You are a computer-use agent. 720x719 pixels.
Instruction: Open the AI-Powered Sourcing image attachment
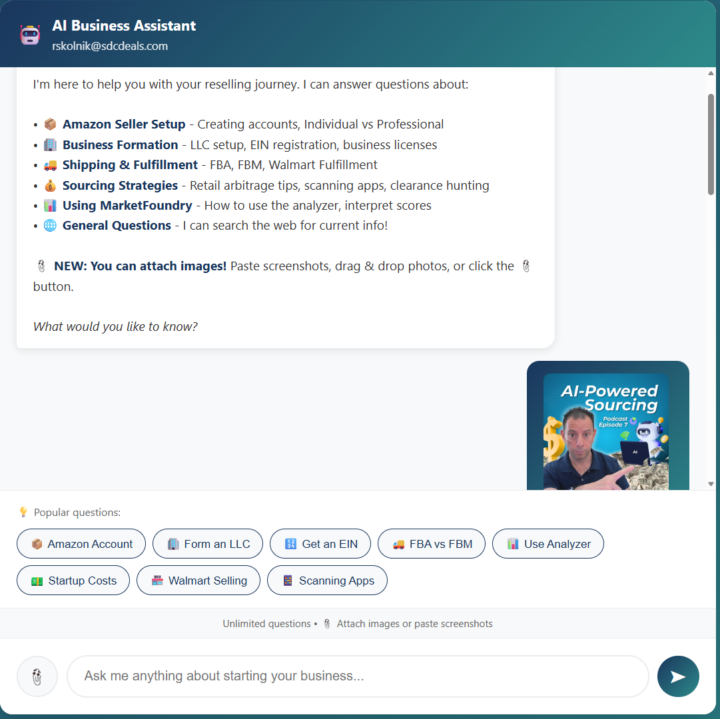606,431
